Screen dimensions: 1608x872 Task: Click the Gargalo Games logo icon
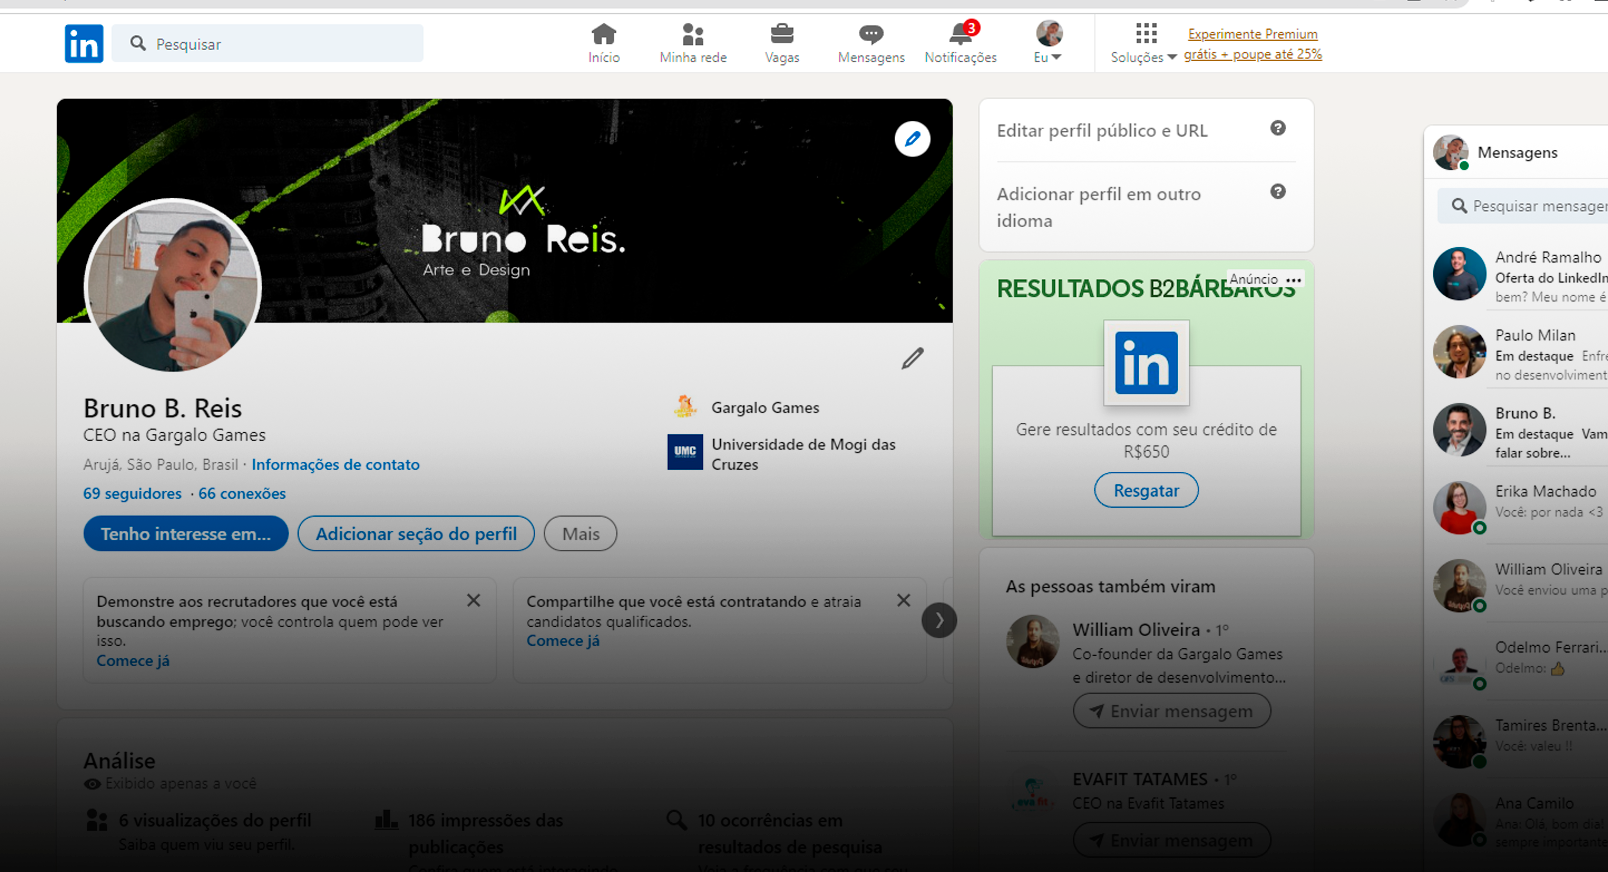pos(685,406)
